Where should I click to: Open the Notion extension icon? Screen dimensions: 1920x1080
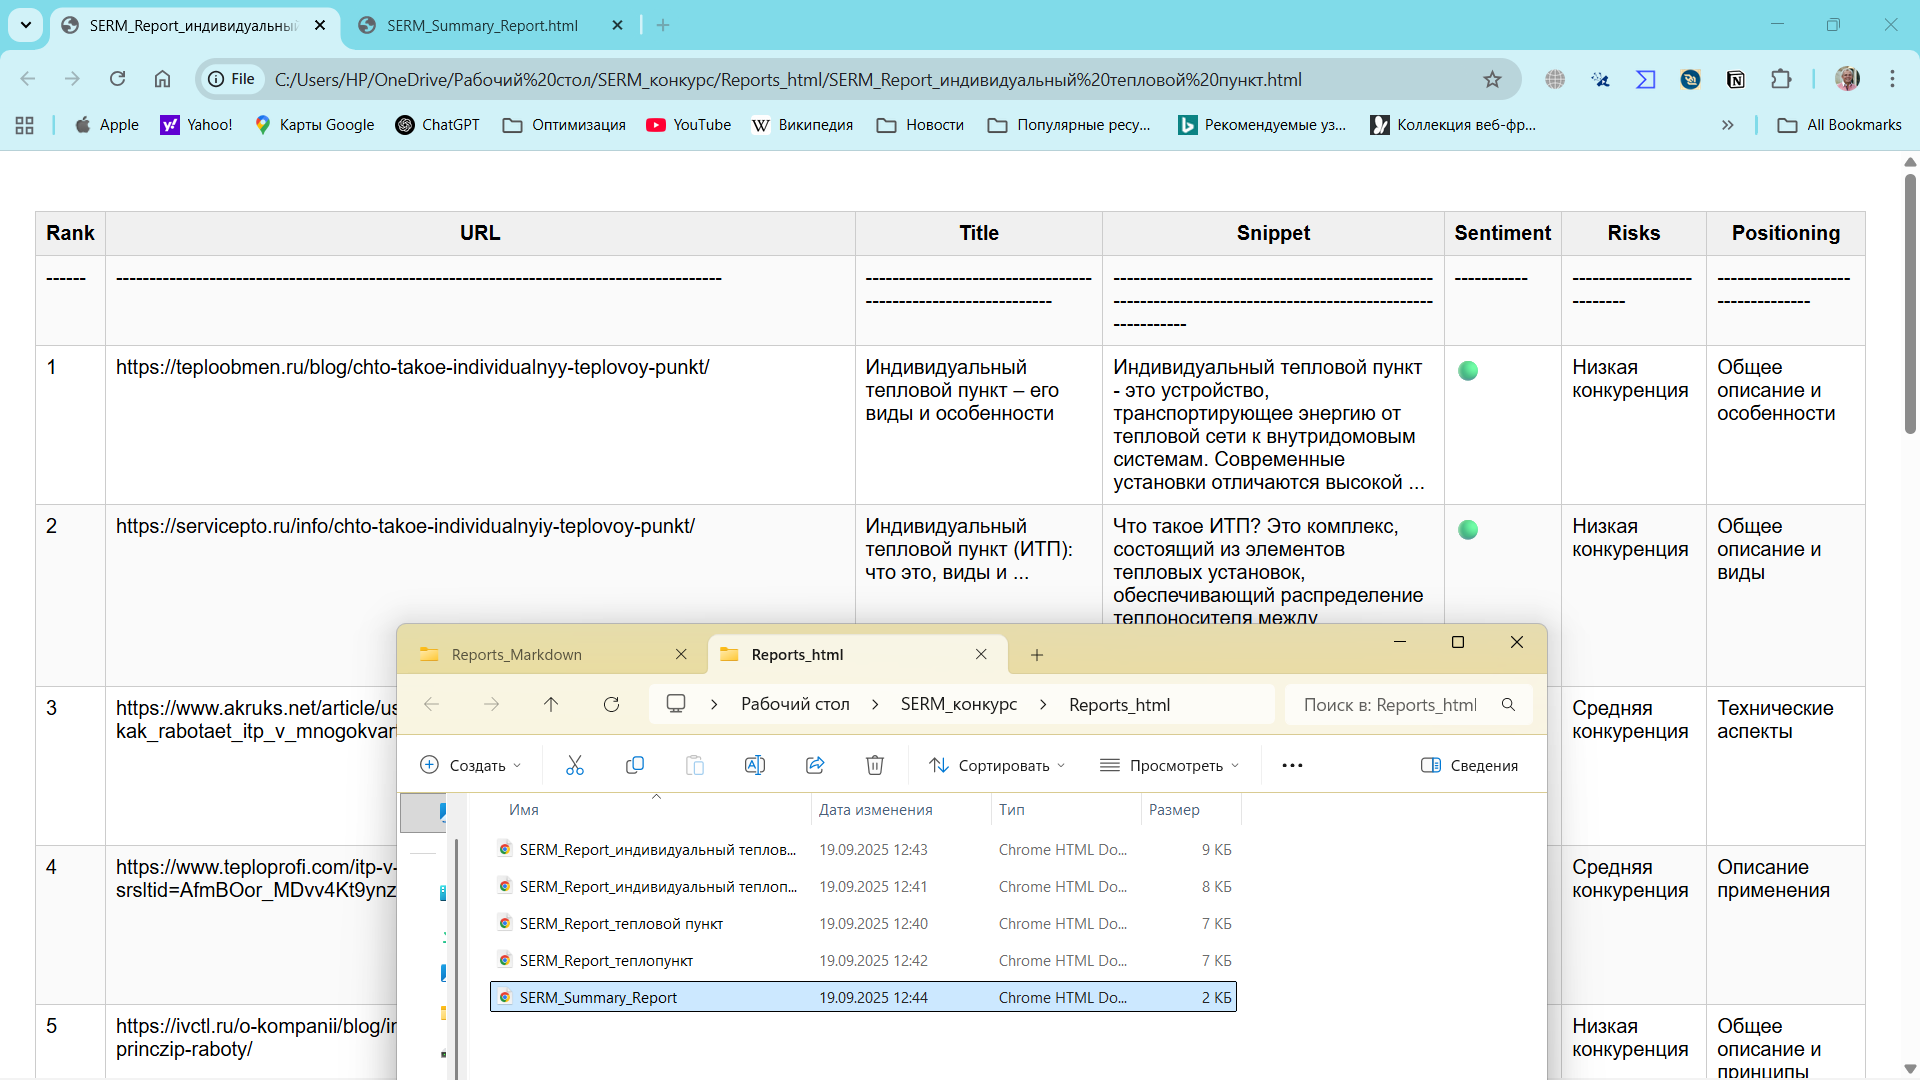coord(1736,79)
